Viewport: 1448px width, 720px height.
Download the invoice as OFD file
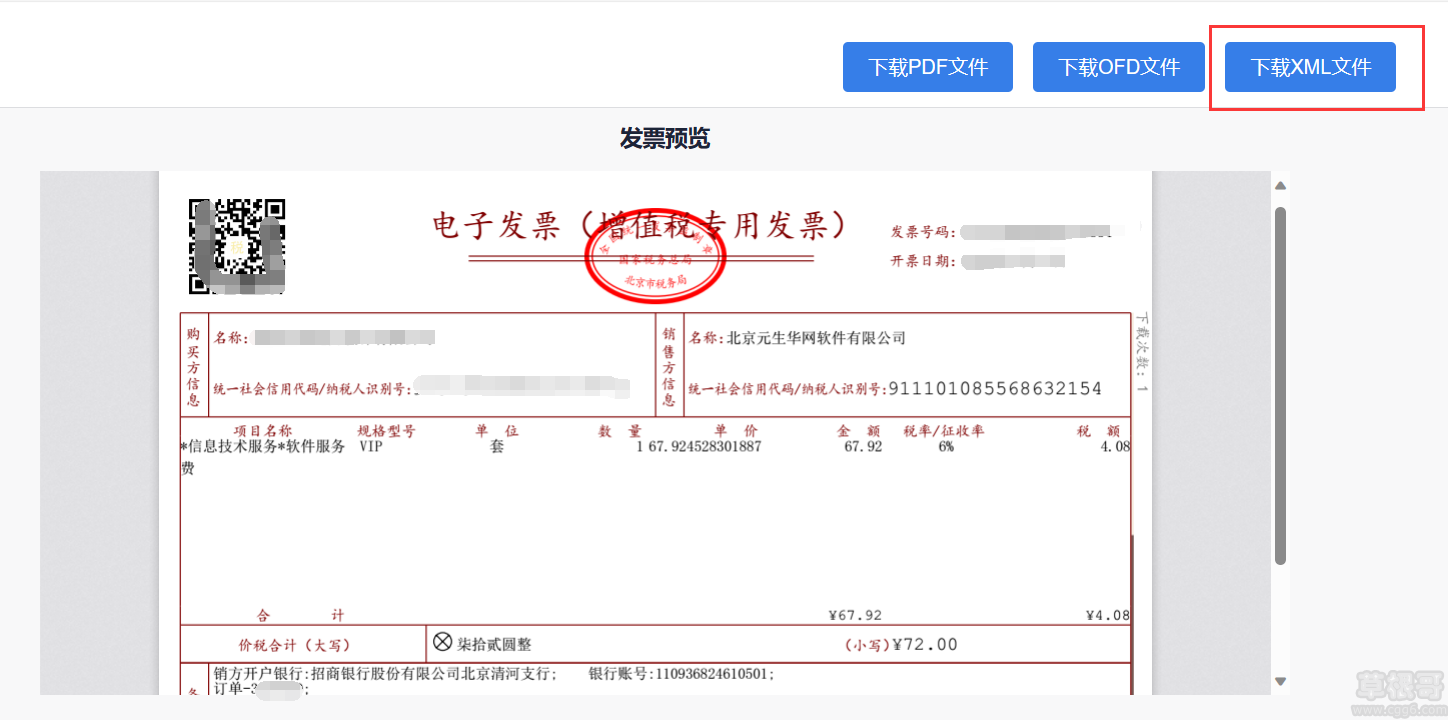pyautogui.click(x=1118, y=68)
